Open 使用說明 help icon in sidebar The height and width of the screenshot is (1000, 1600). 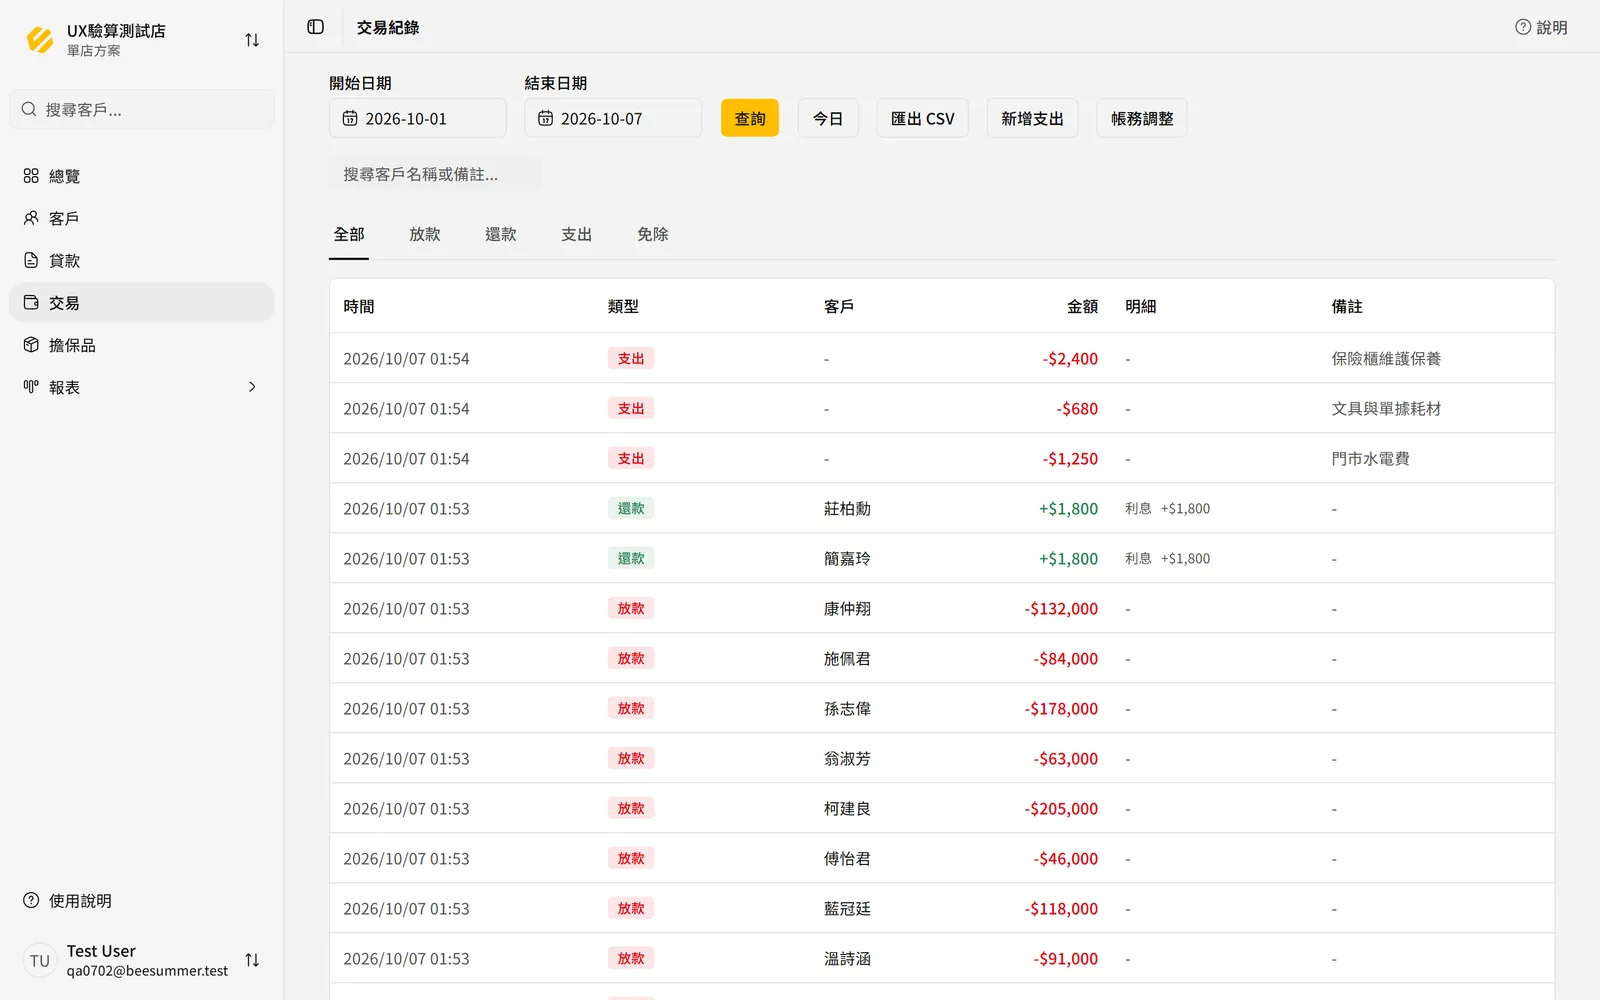click(x=31, y=900)
